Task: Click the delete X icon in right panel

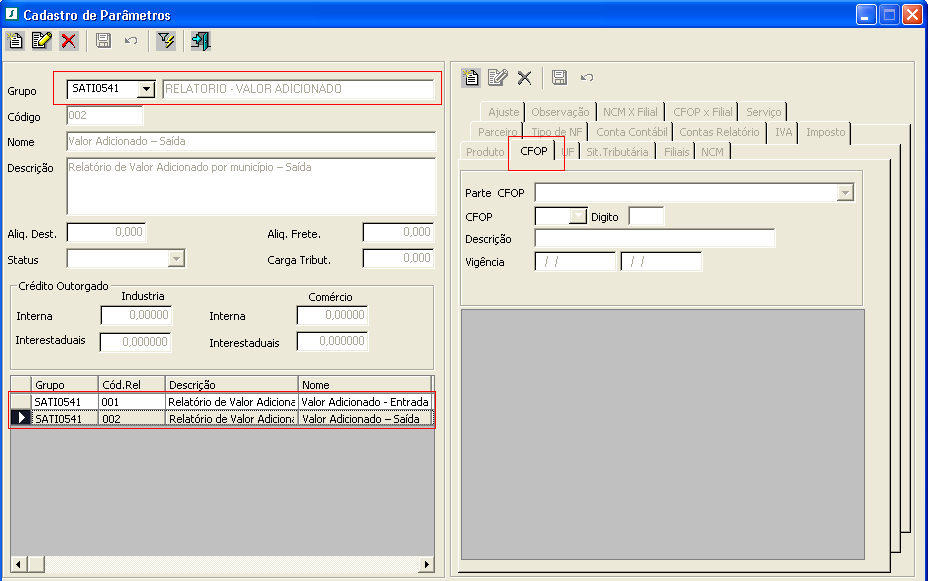Action: pos(524,77)
